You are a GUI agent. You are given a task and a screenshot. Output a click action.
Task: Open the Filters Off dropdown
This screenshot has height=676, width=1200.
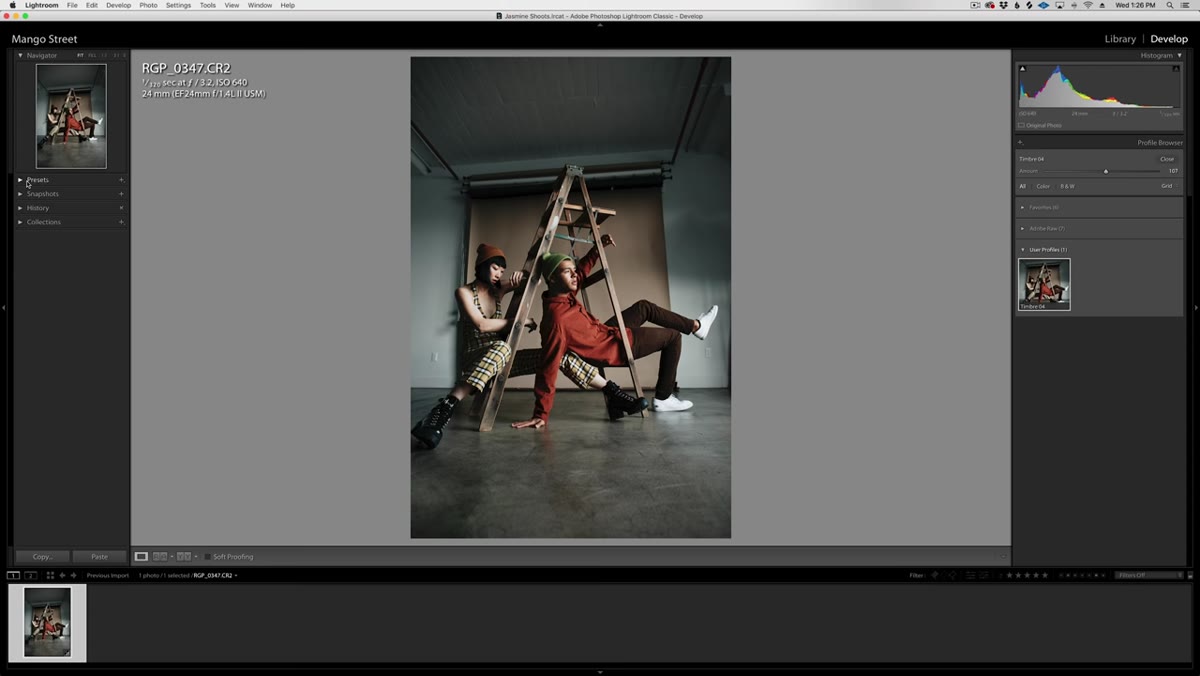coord(1149,575)
